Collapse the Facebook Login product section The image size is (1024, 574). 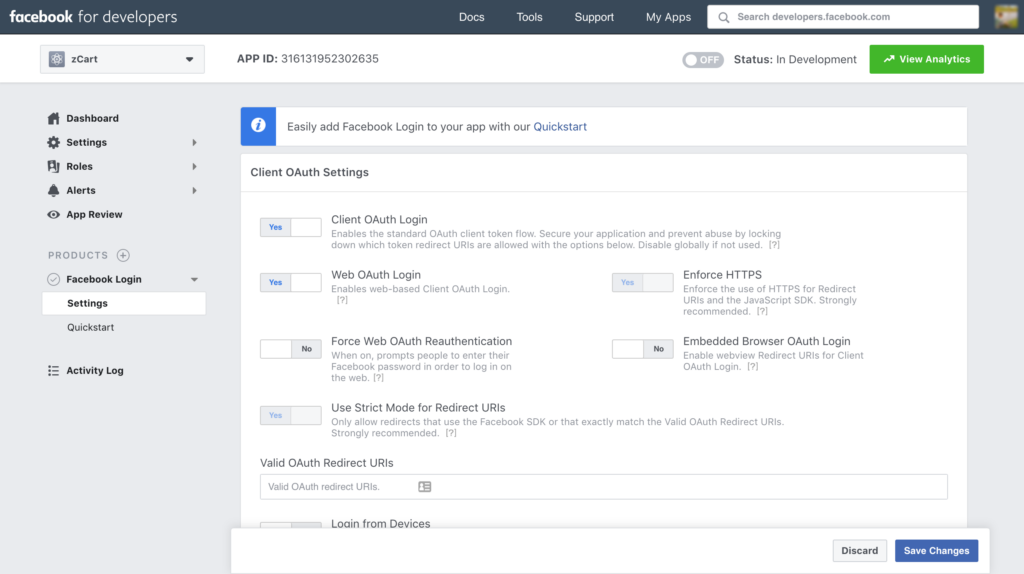pos(194,279)
